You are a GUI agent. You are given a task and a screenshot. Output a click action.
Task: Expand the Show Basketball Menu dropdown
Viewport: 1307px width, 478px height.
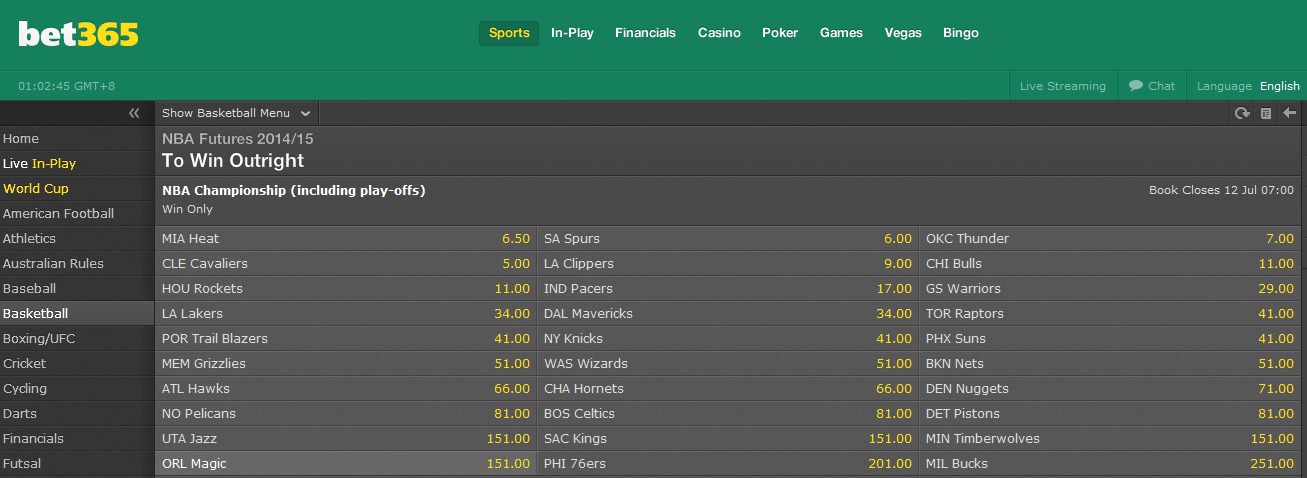point(236,113)
